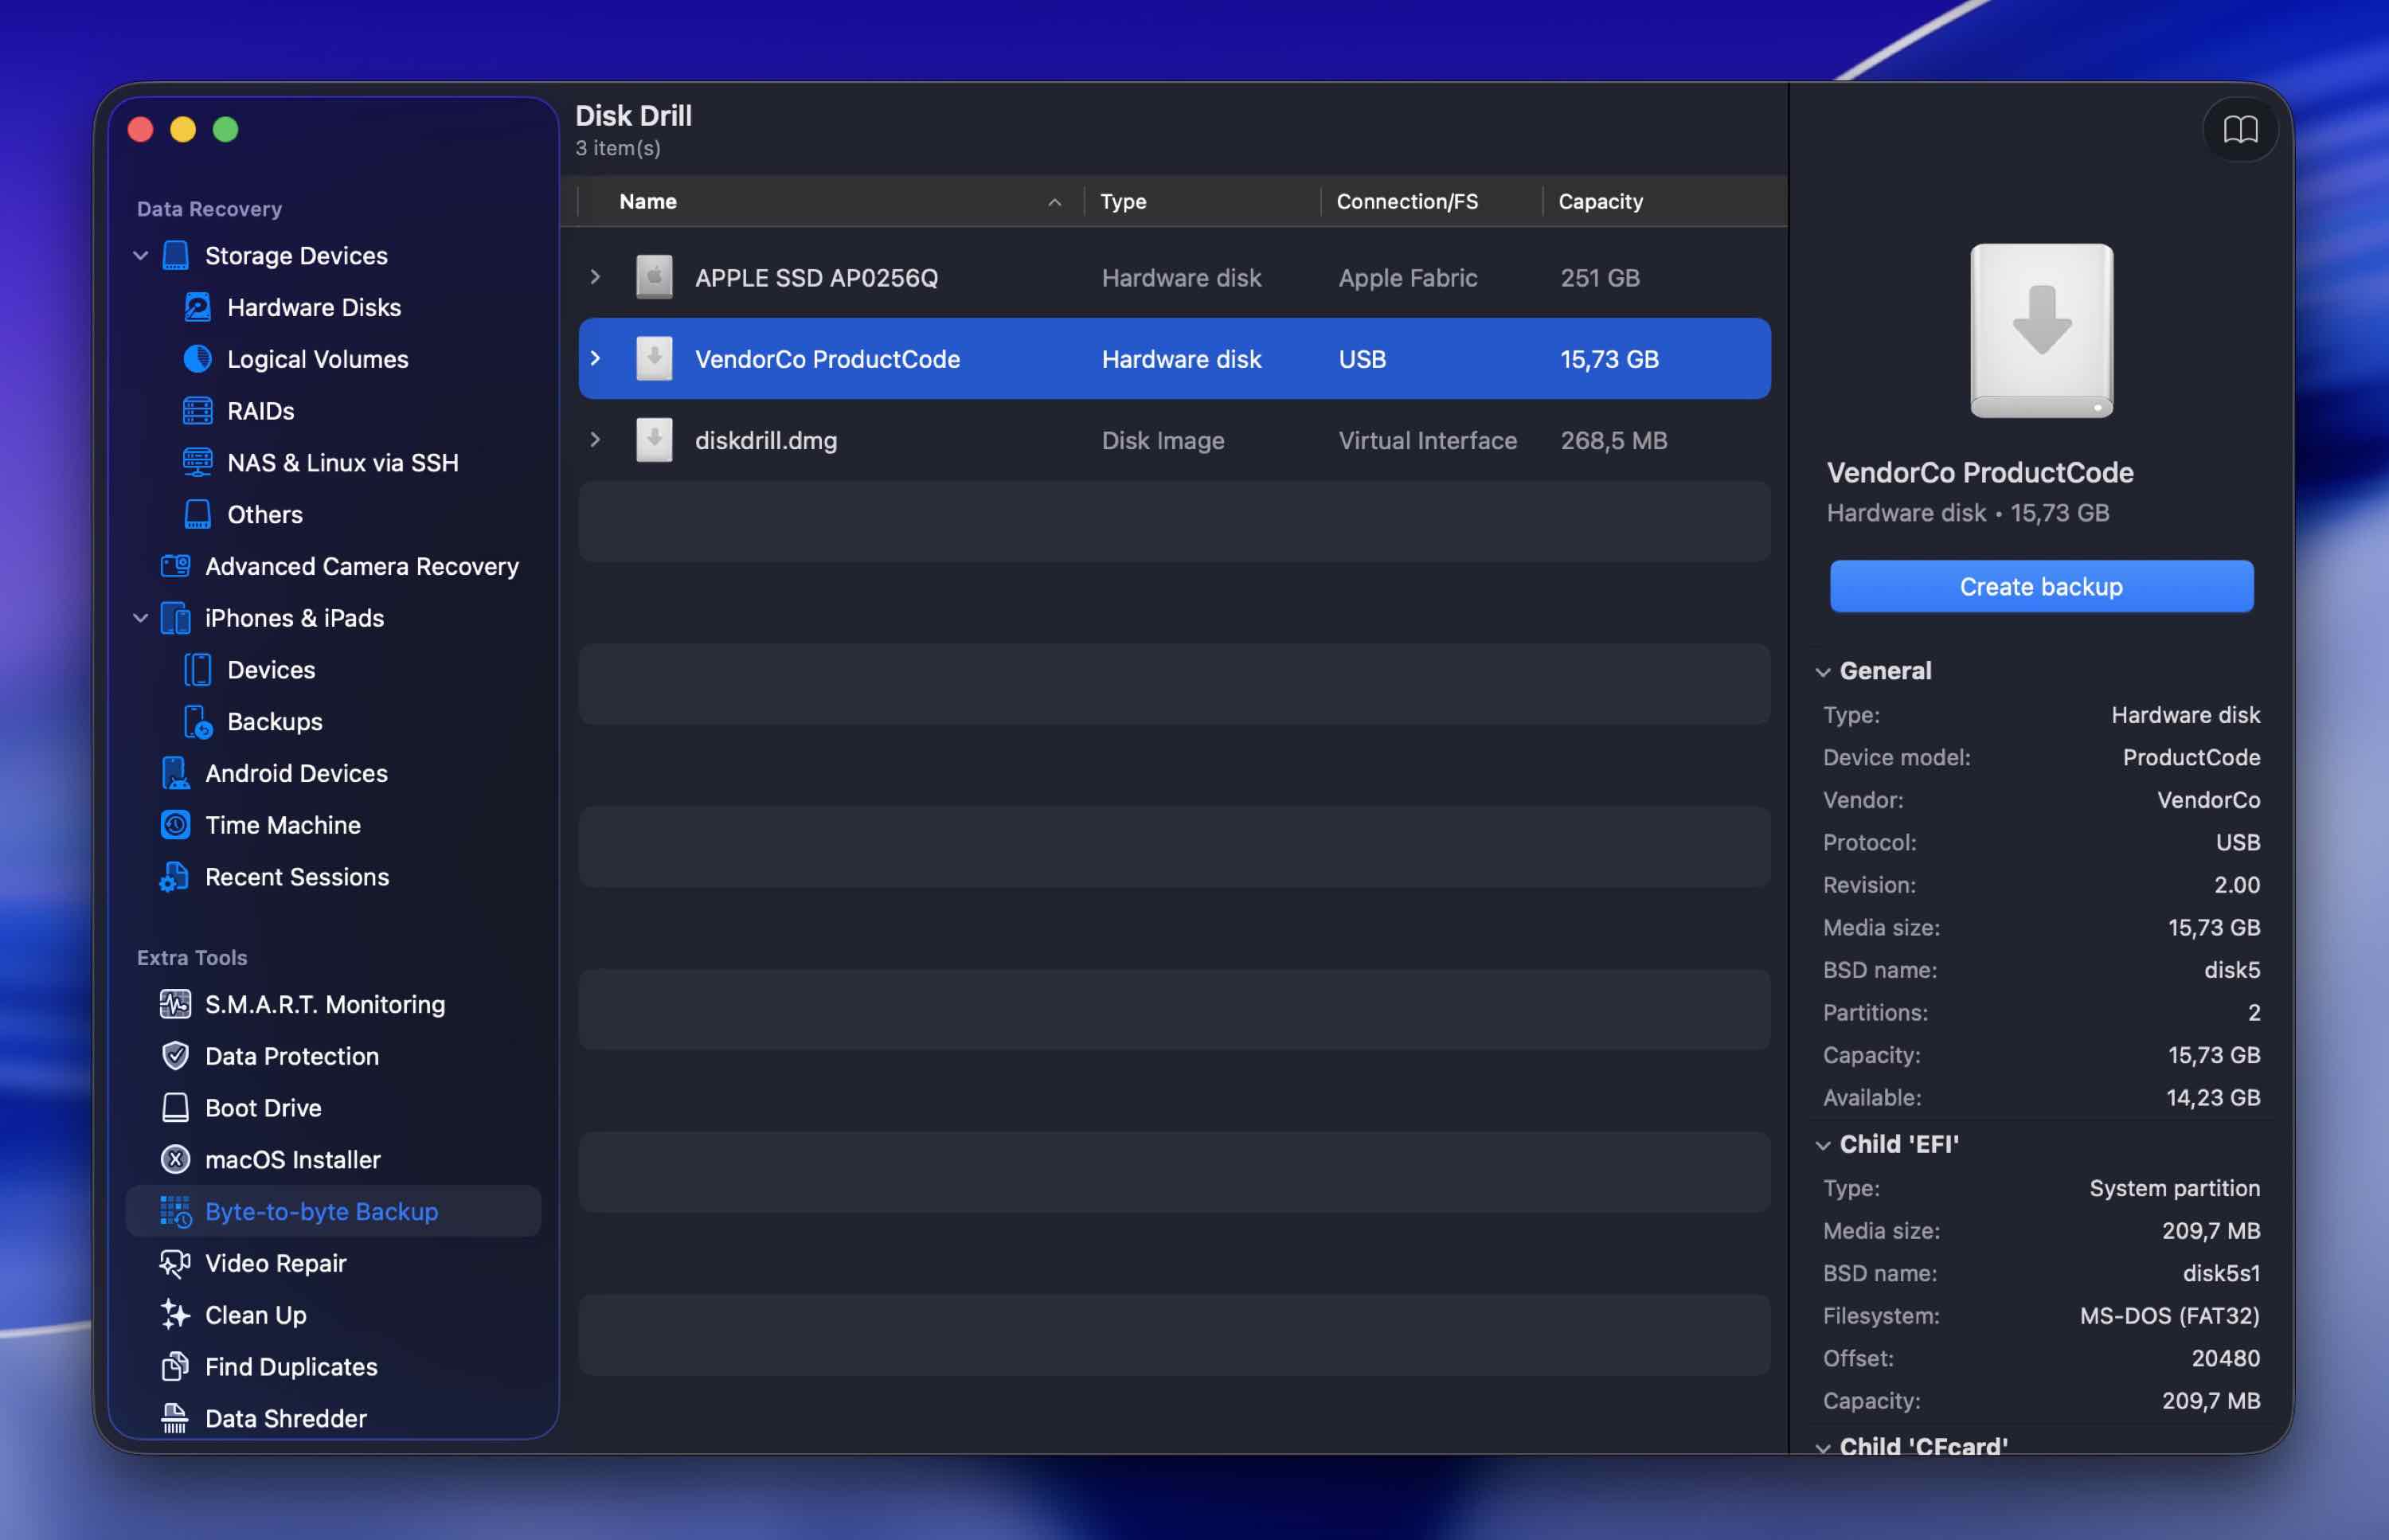Screen dimensions: 2389x1540
Task: Click the Byte-to-byte Backup icon
Action: point(175,1212)
